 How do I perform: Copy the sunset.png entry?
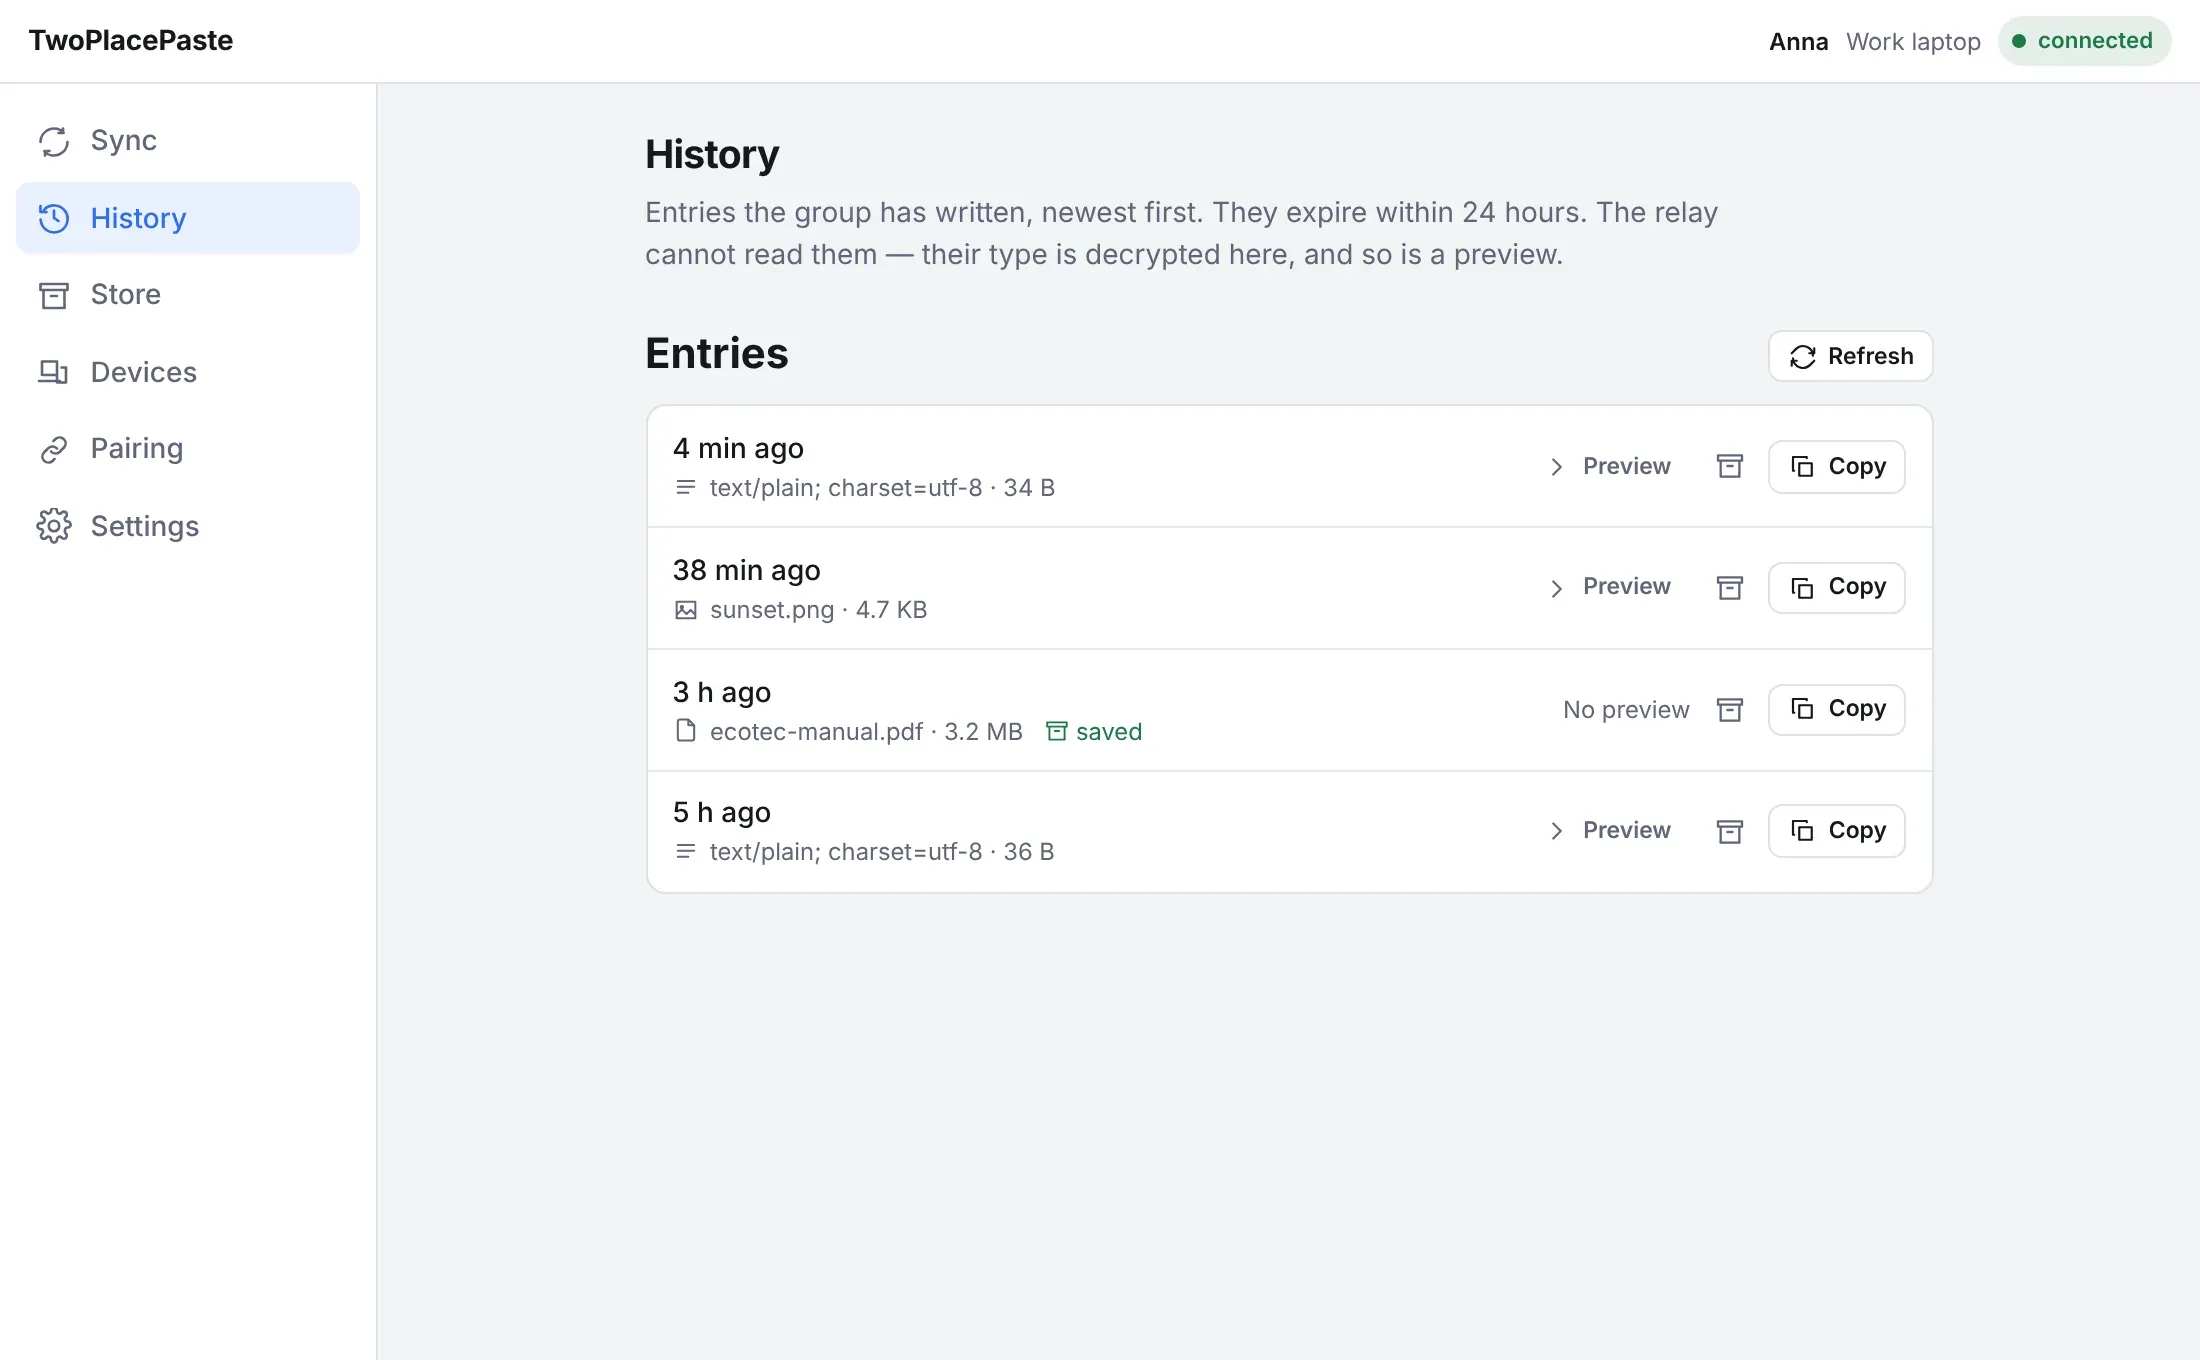tap(1837, 587)
